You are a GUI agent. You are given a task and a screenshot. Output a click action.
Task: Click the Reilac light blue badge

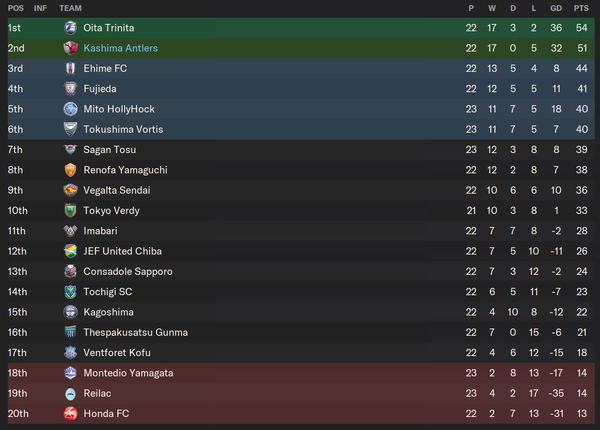[x=70, y=393]
